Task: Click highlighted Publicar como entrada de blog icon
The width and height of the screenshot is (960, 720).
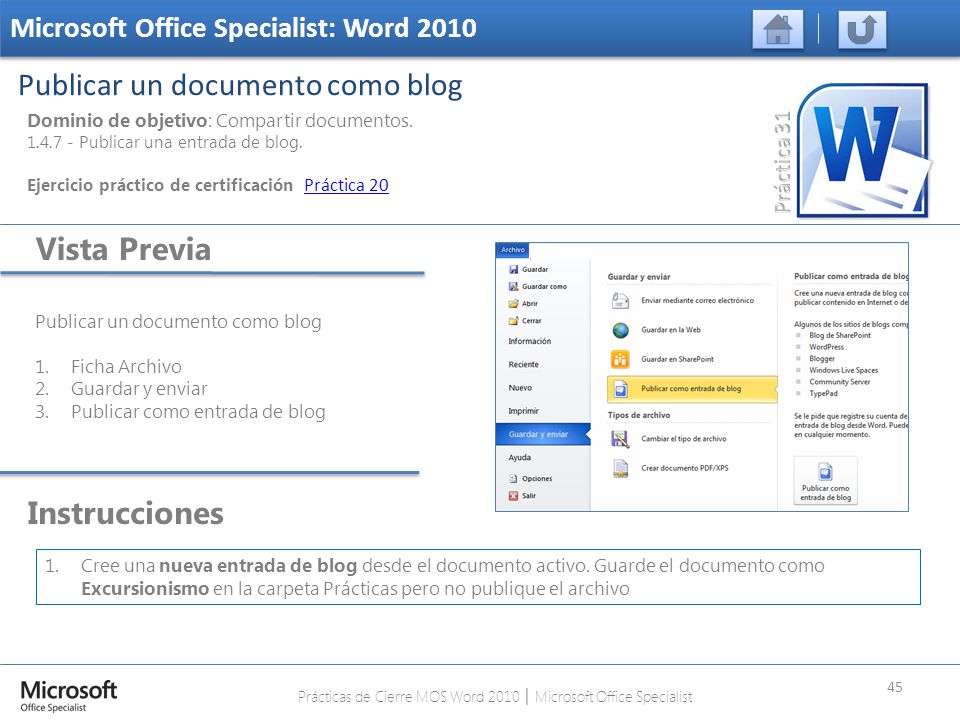Action: [620, 389]
